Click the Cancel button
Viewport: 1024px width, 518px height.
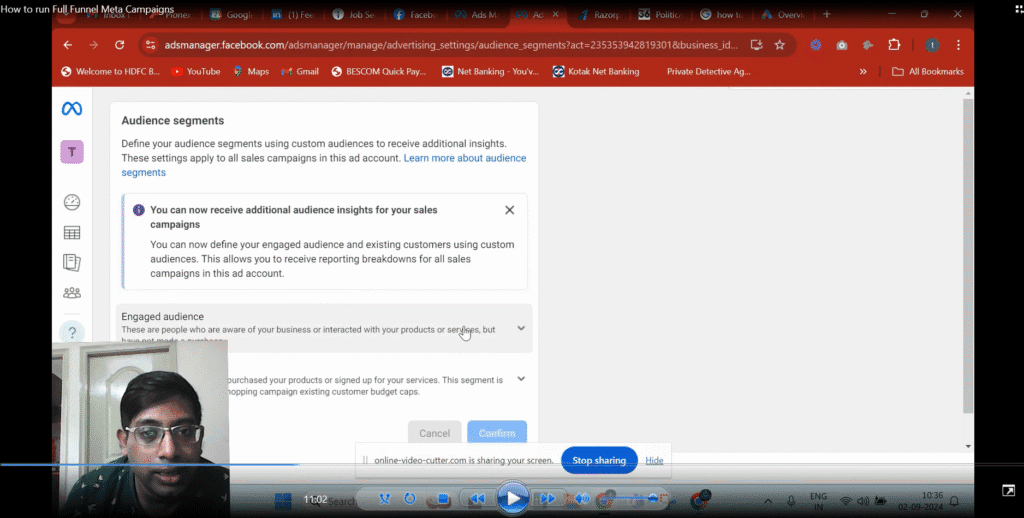pos(434,433)
